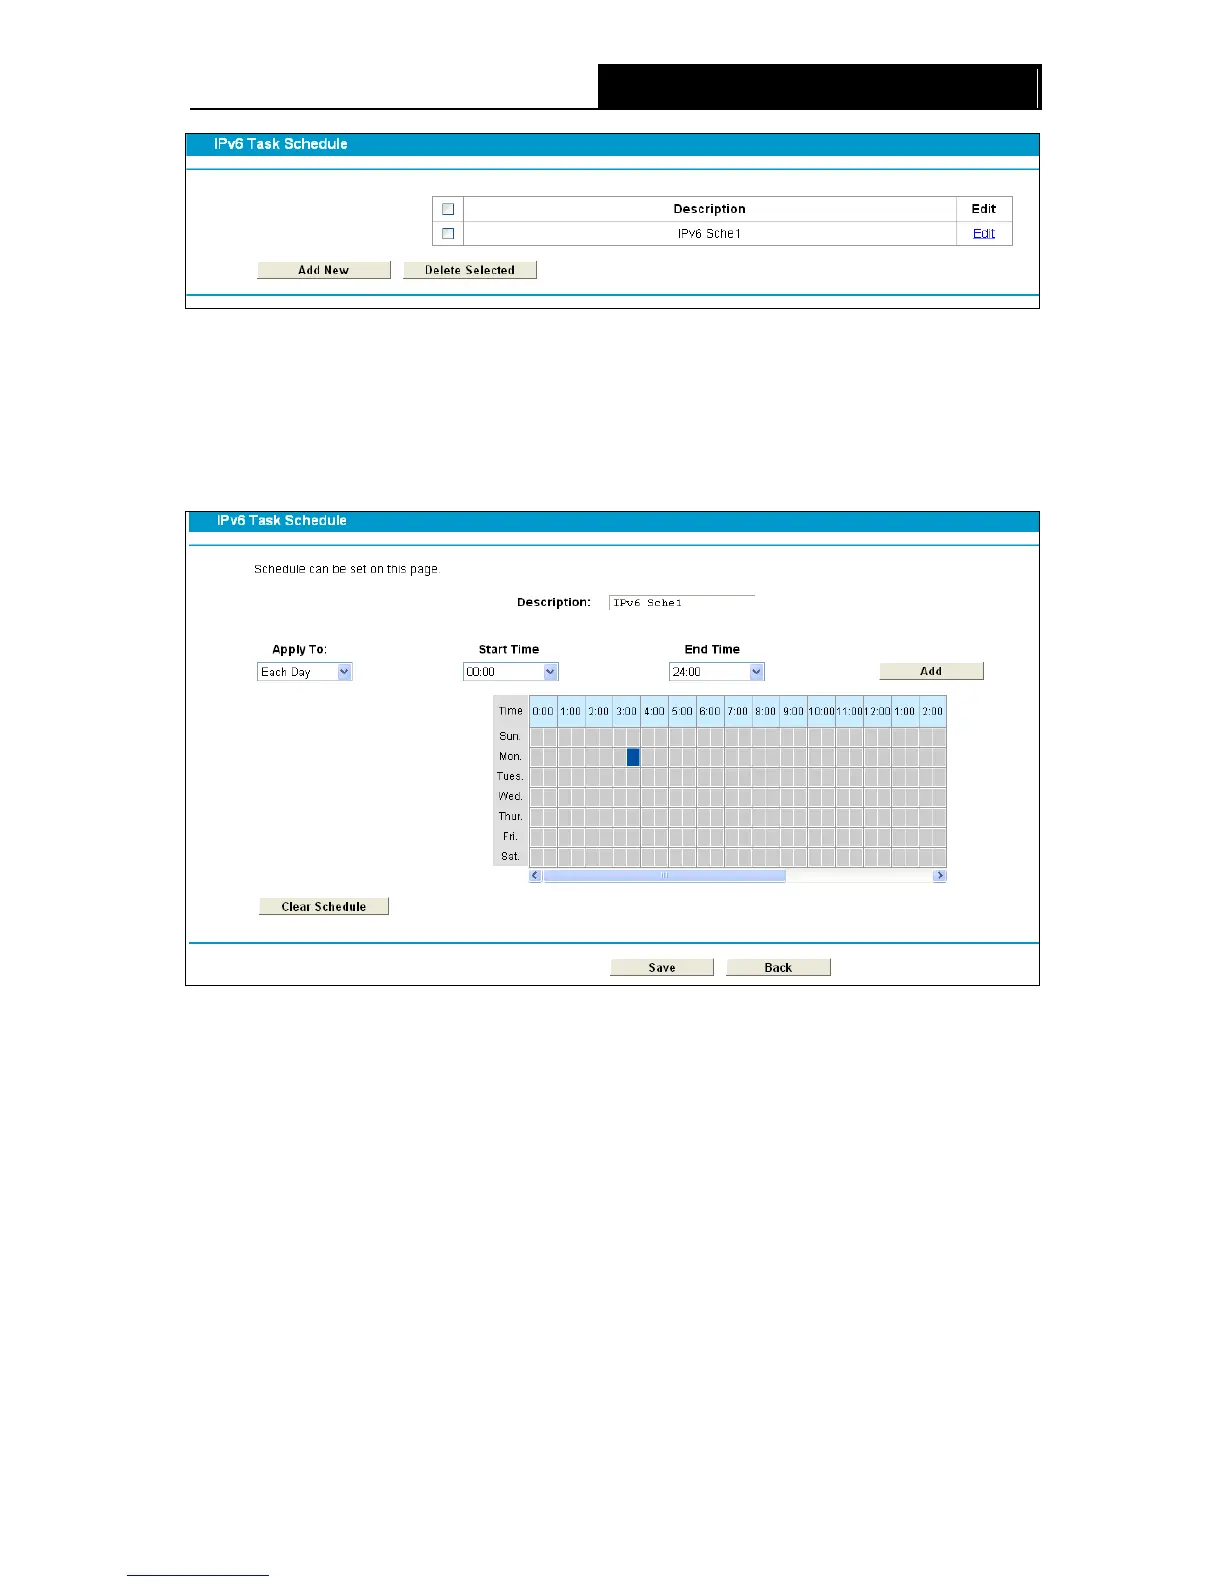Toggle the first Tuesday cell under 9:00
This screenshot has width=1224, height=1584.
coord(787,777)
